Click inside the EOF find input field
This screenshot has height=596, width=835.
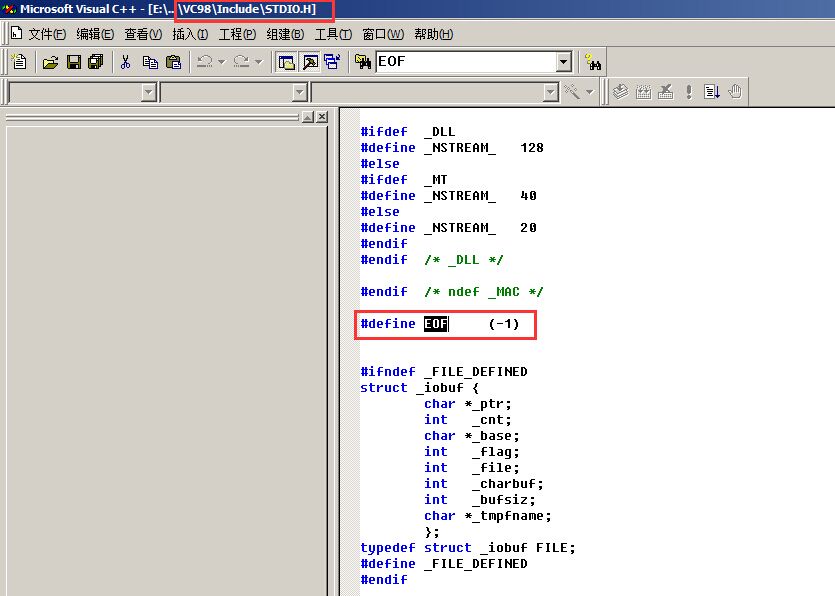[464, 62]
